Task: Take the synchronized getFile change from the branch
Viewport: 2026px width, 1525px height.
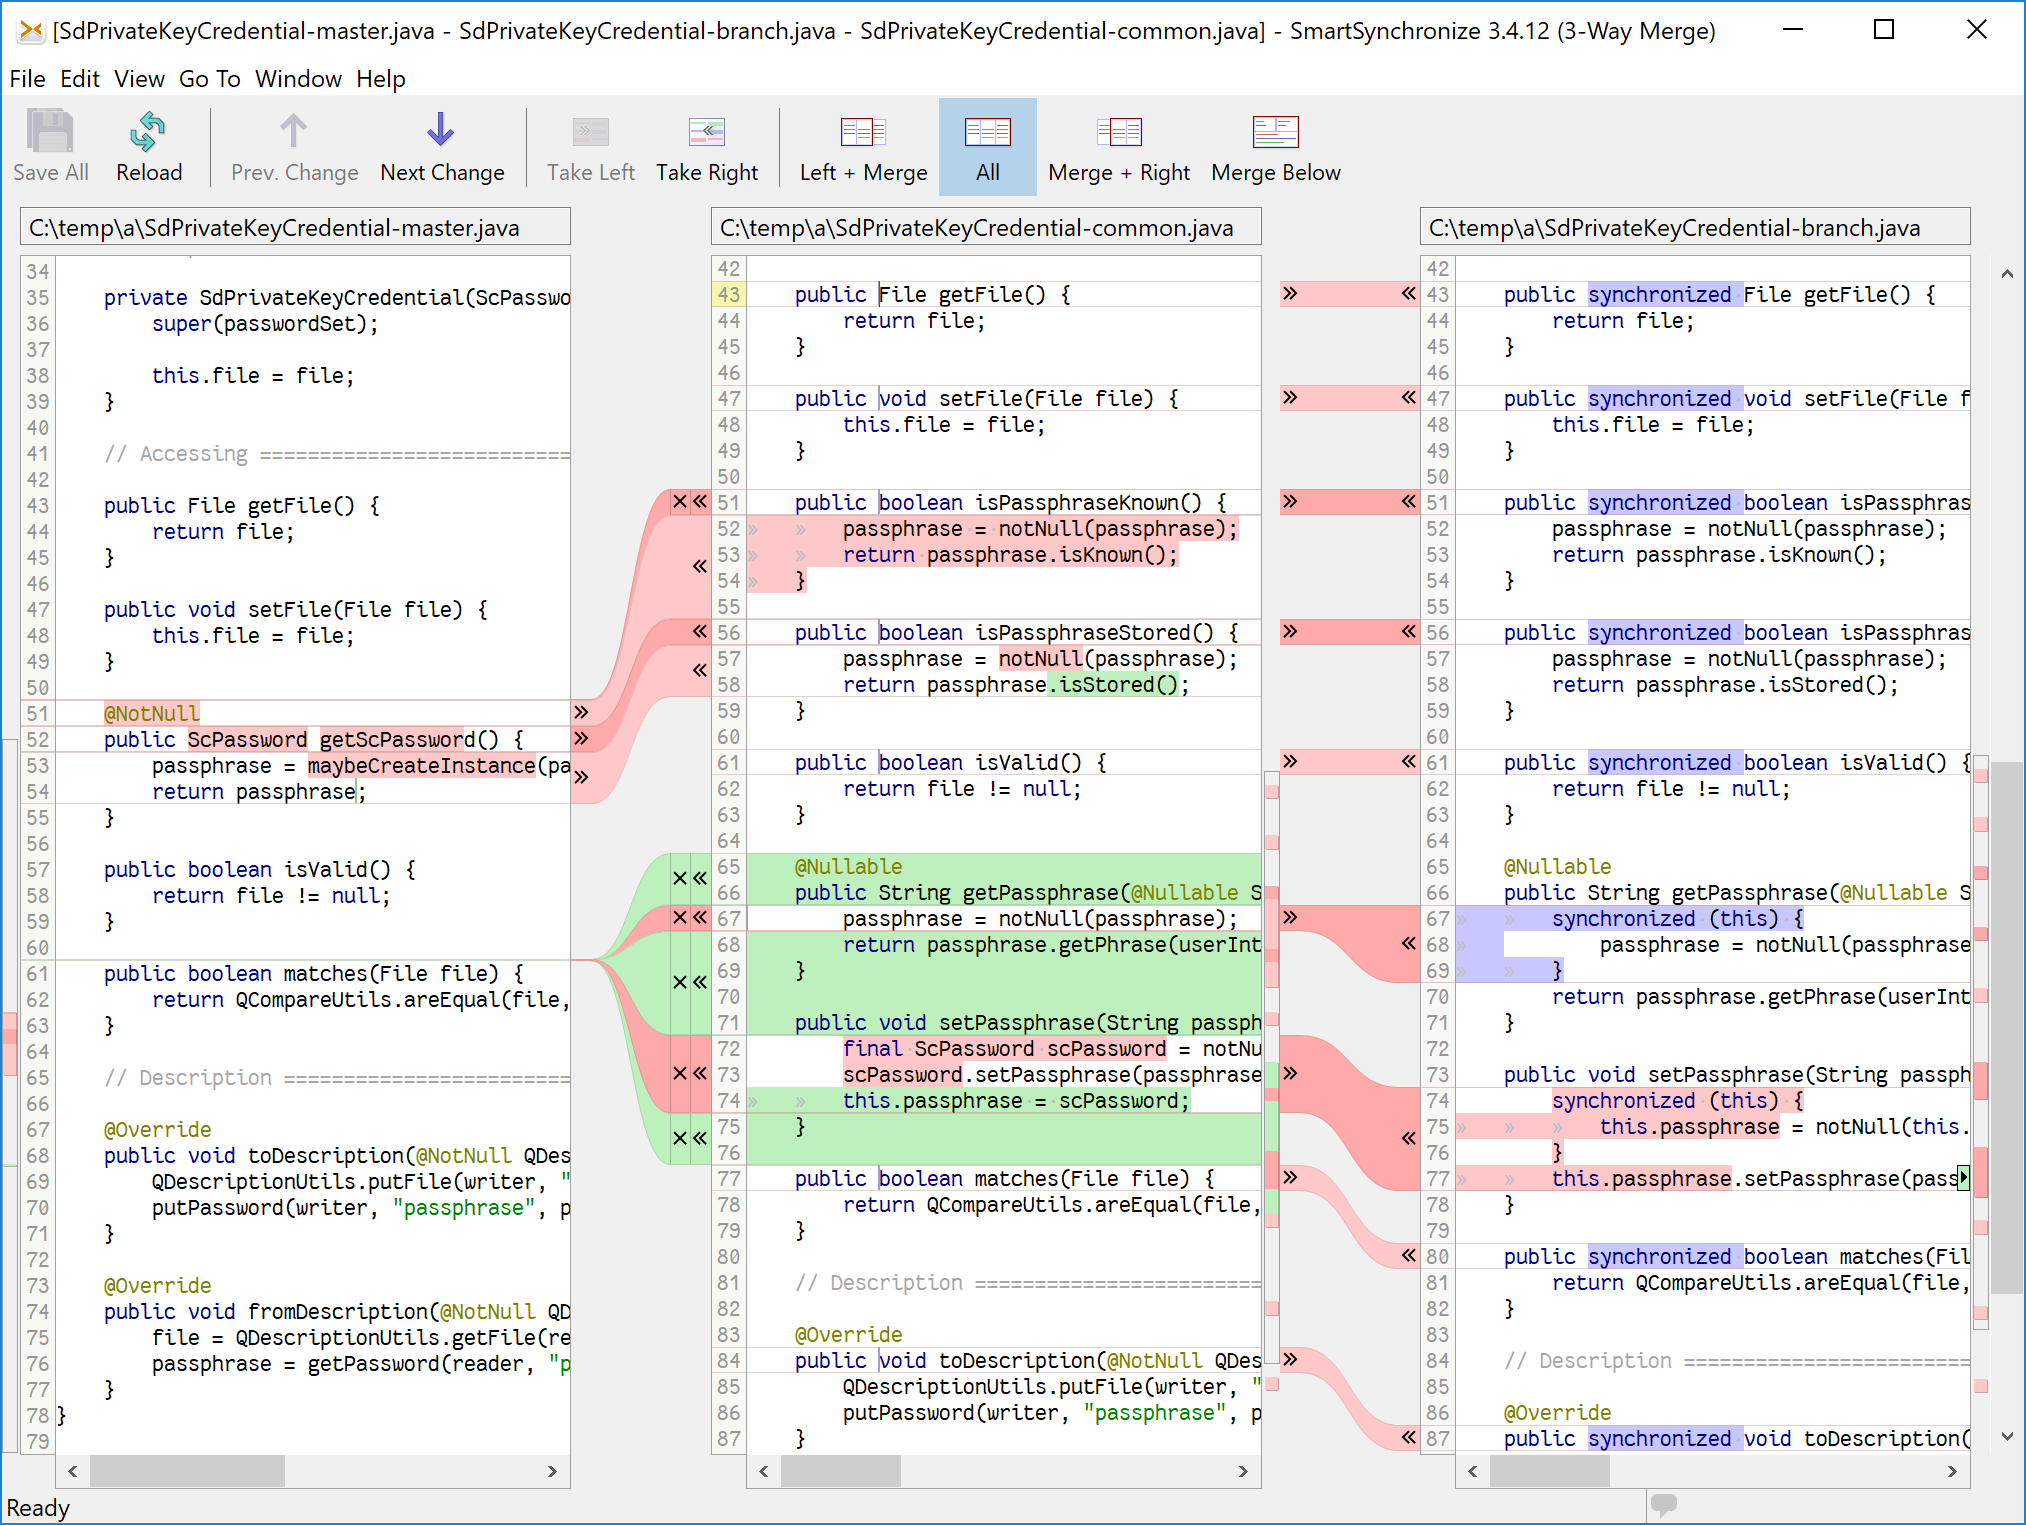Action: [x=1407, y=293]
